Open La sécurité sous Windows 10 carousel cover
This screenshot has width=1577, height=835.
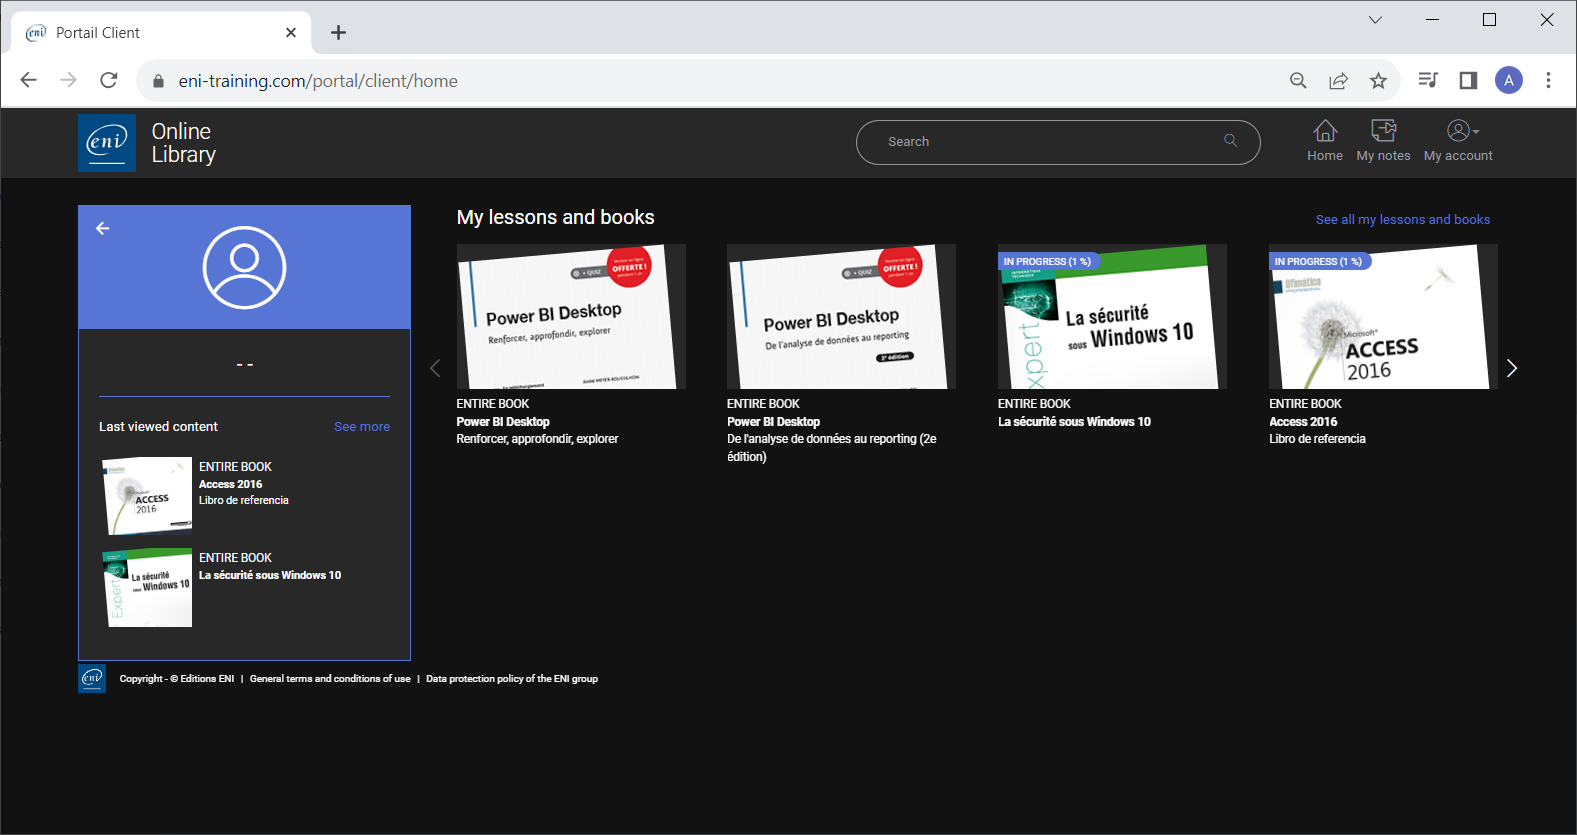tap(1112, 316)
